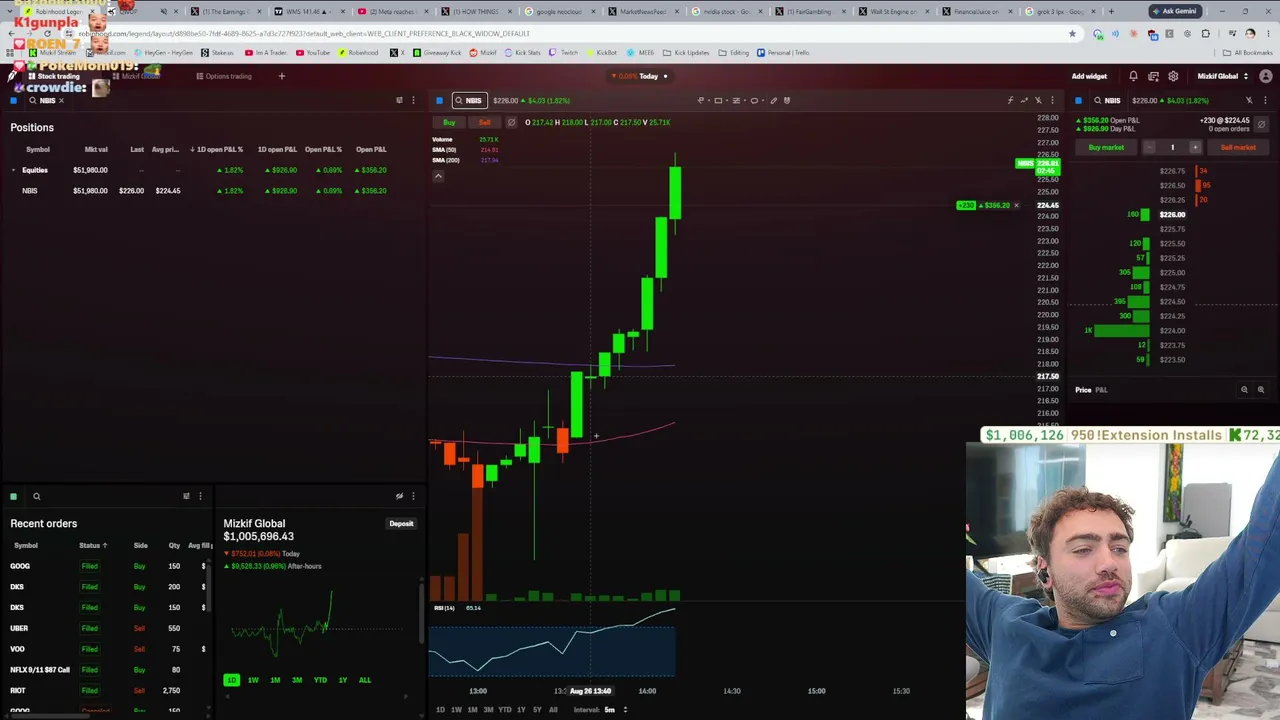The height and width of the screenshot is (720, 1280).
Task: Click the fibonacci tool in the chart toolbar
Action: [736, 100]
